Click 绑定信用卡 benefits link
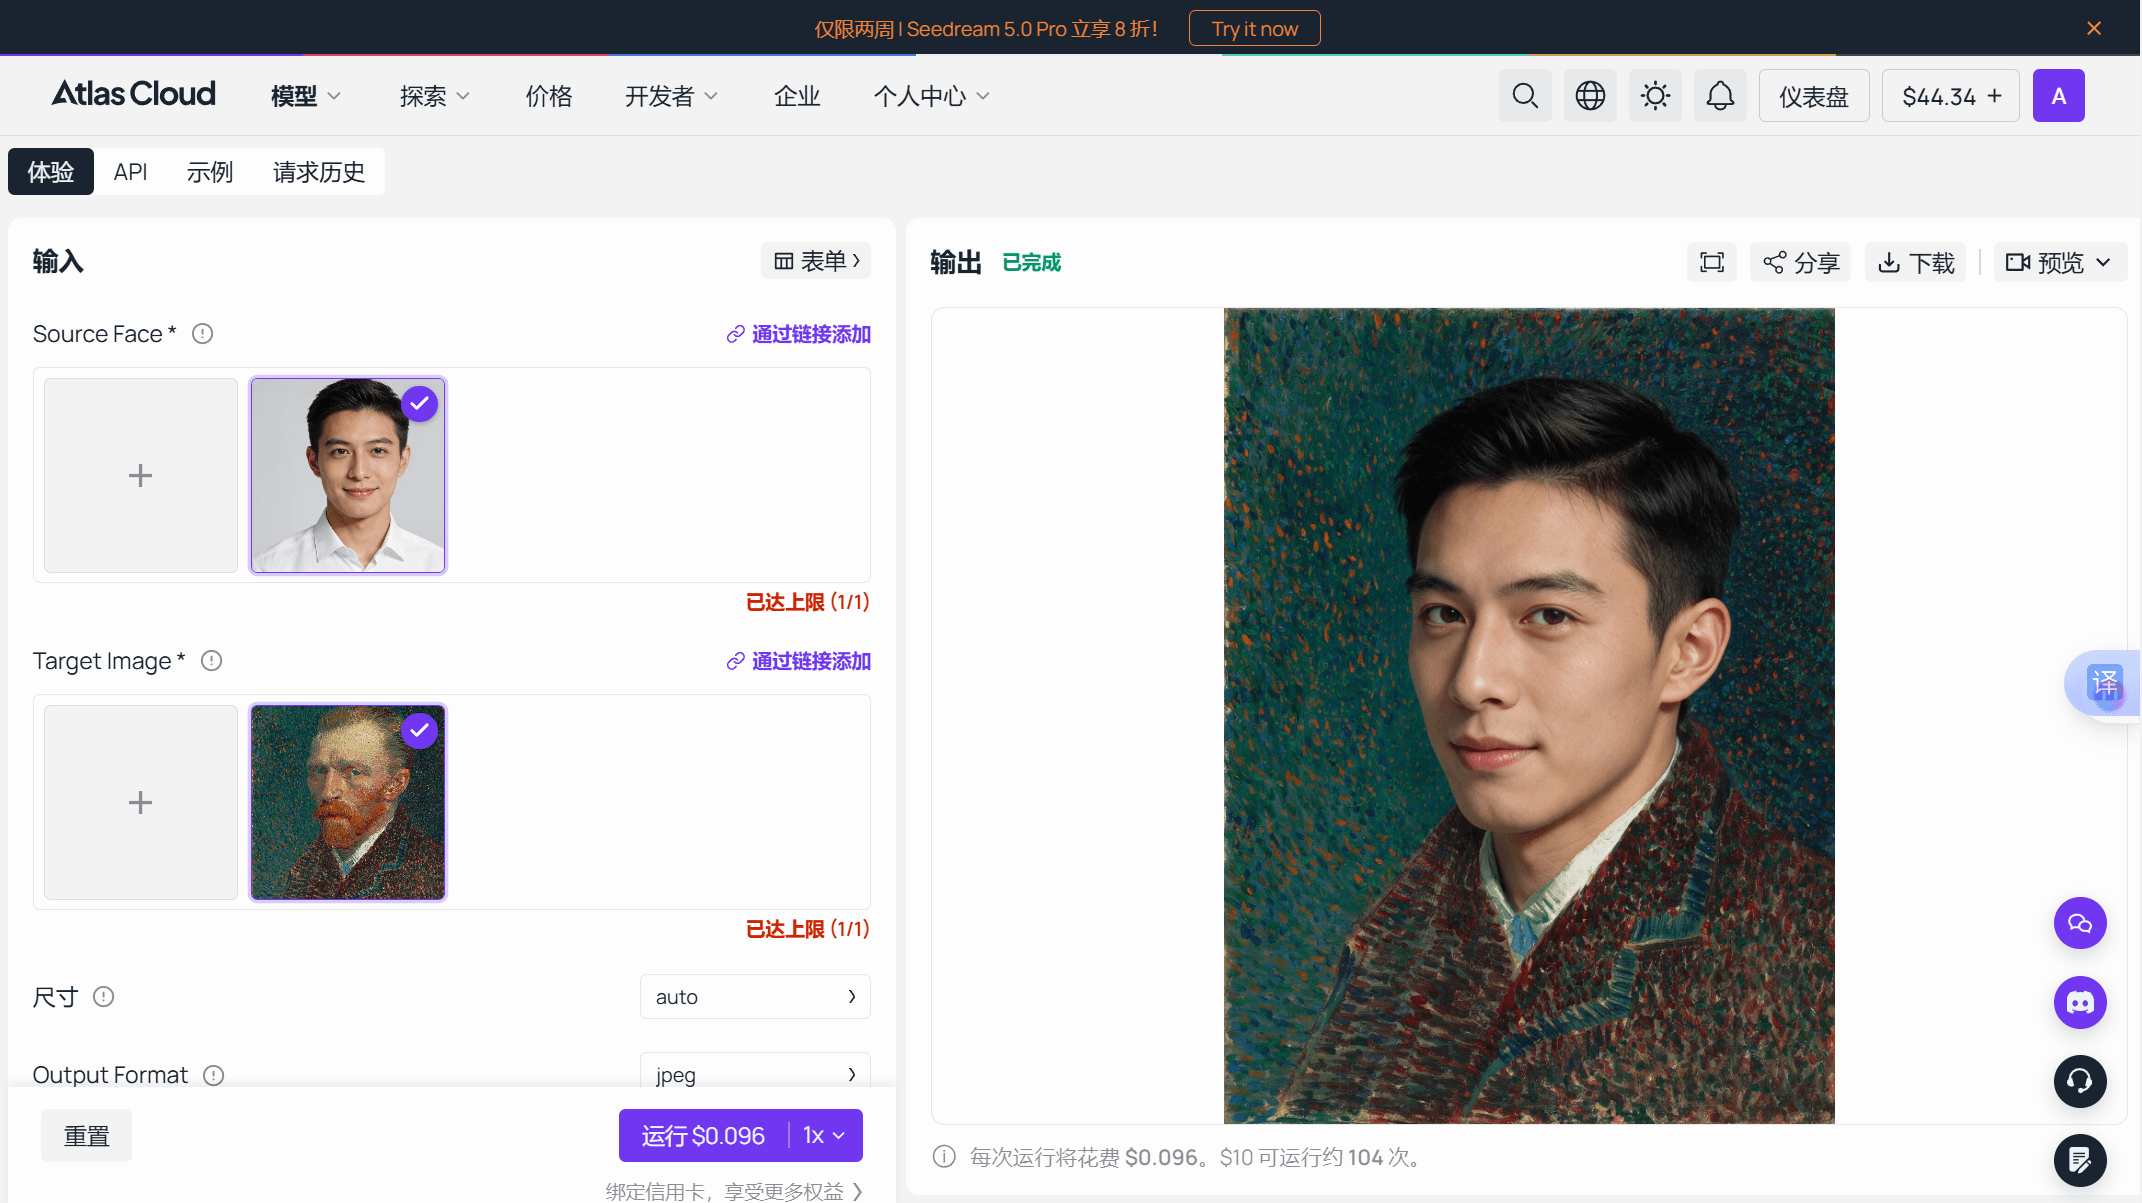 pyautogui.click(x=734, y=1191)
